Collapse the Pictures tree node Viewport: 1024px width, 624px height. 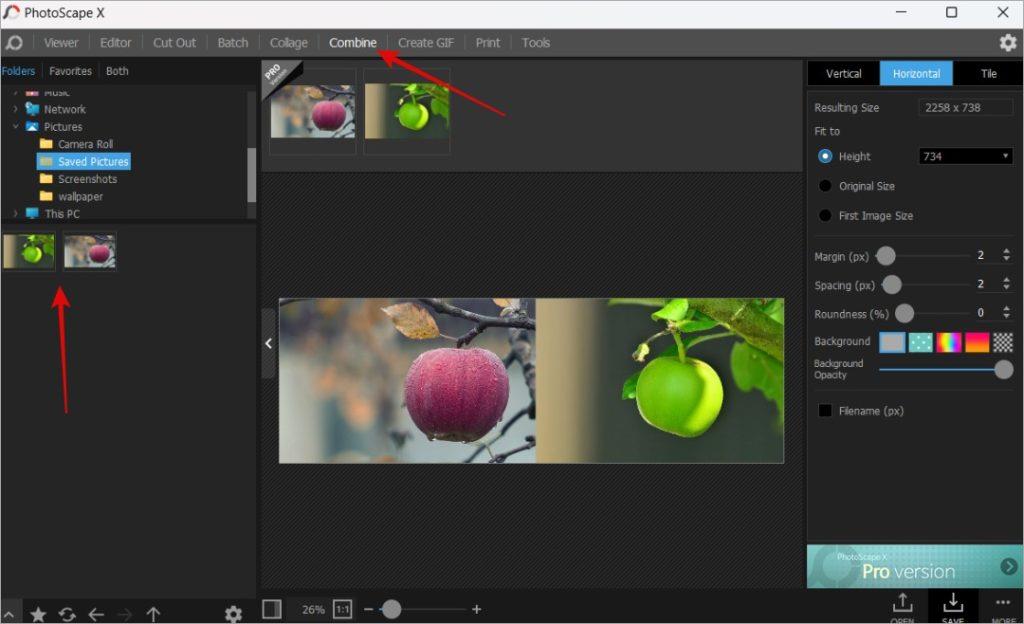click(16, 127)
